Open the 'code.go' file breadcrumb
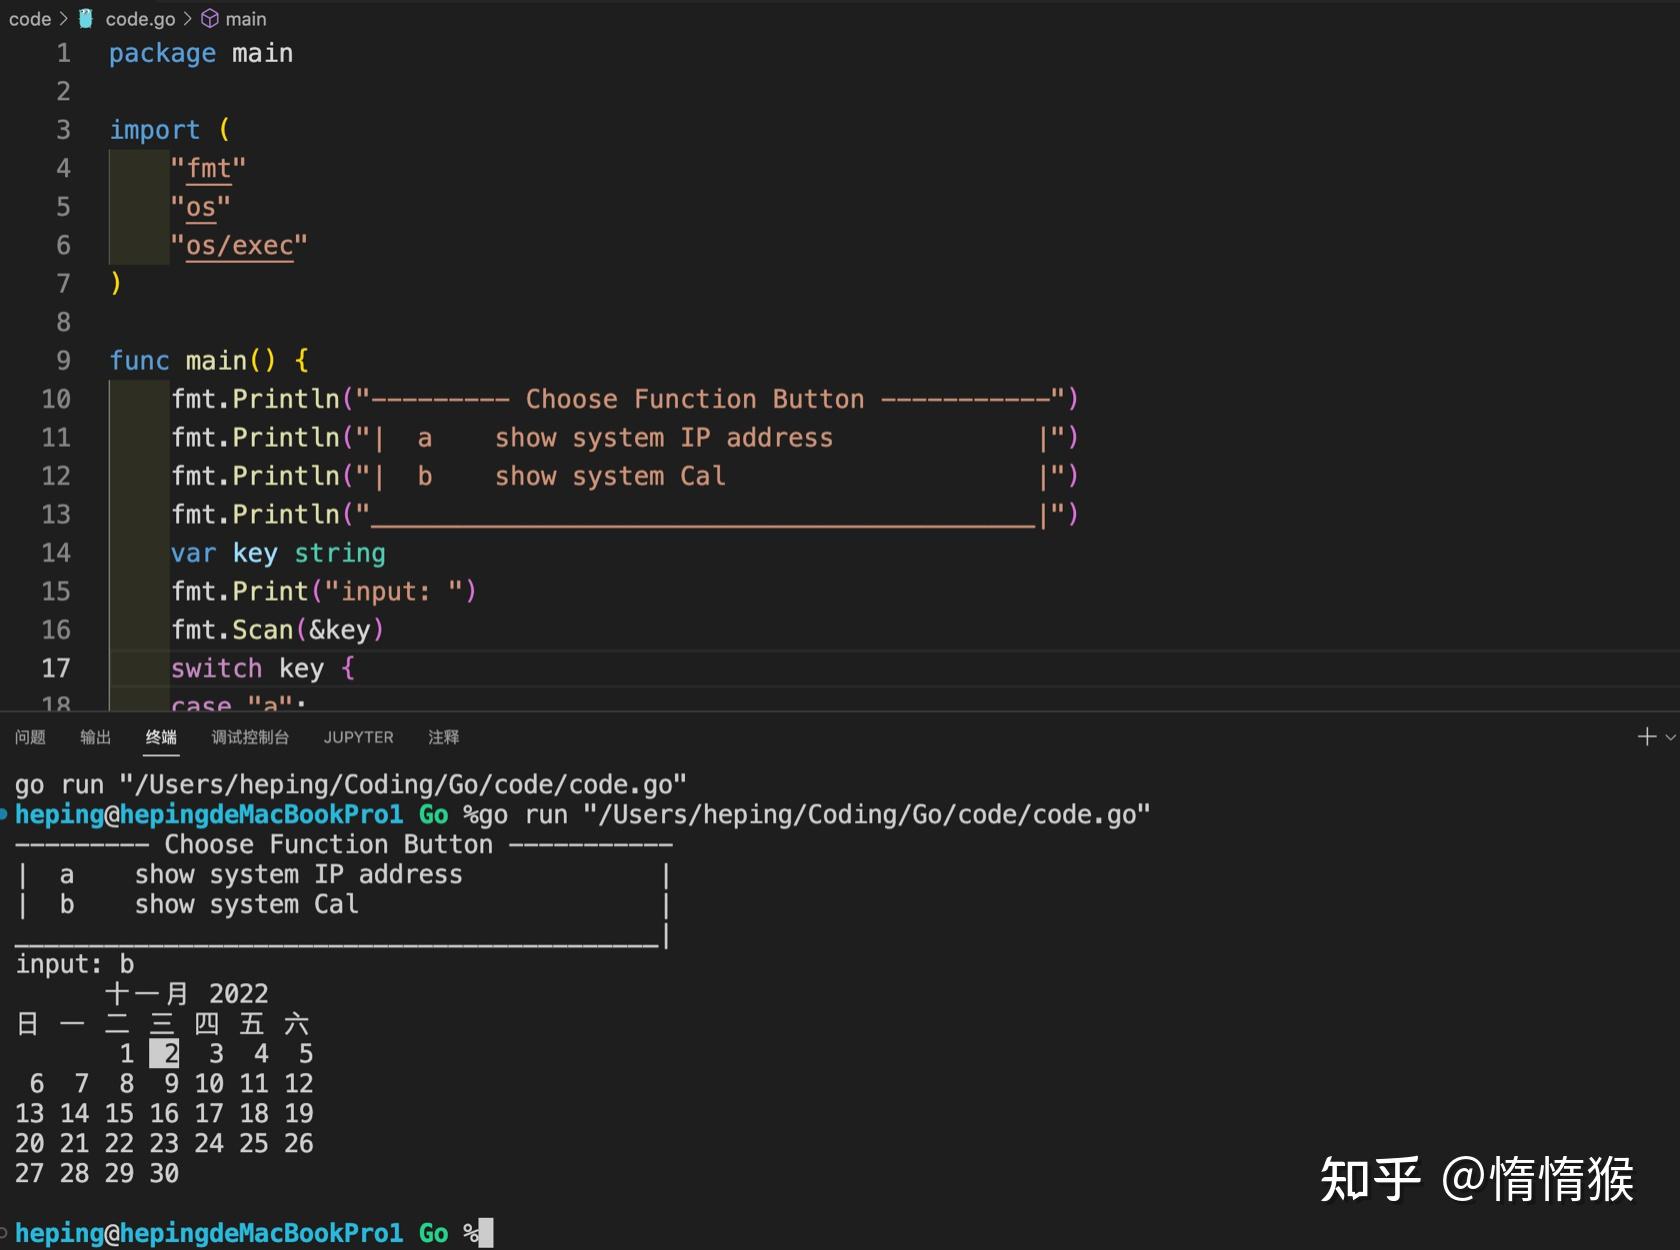The width and height of the screenshot is (1680, 1250). (x=140, y=19)
